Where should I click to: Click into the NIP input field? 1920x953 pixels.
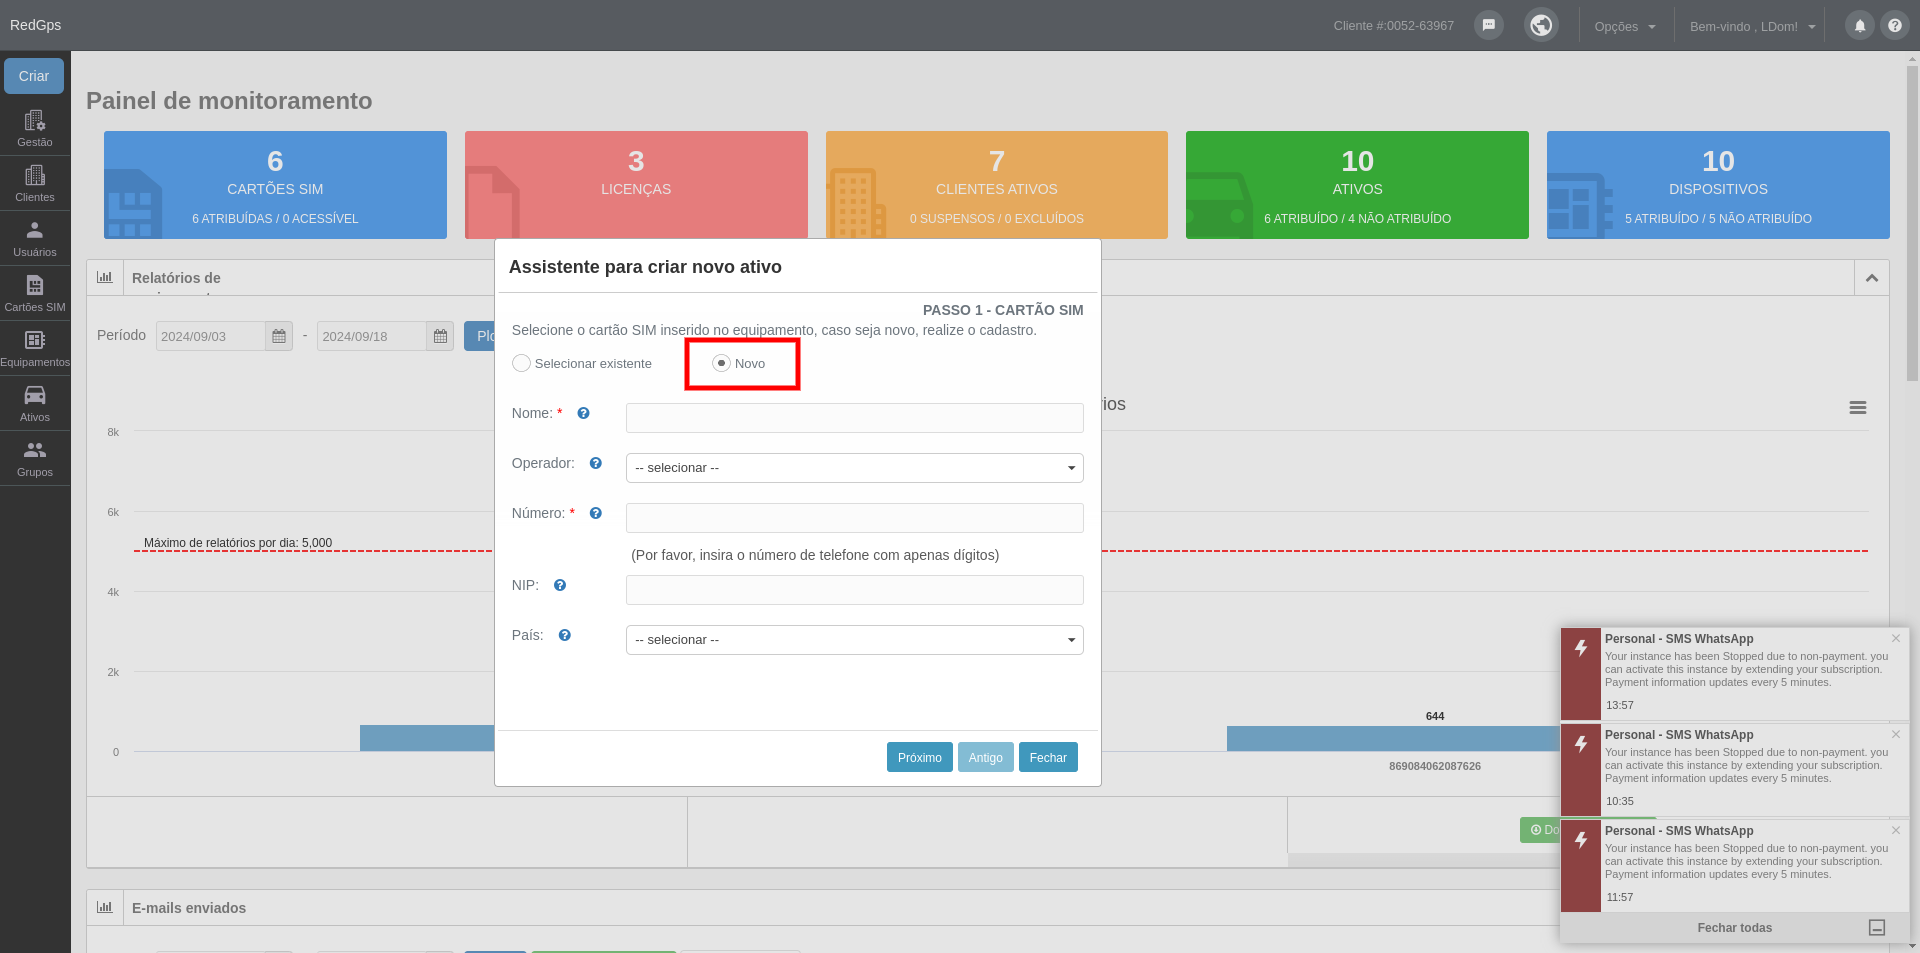coord(855,590)
